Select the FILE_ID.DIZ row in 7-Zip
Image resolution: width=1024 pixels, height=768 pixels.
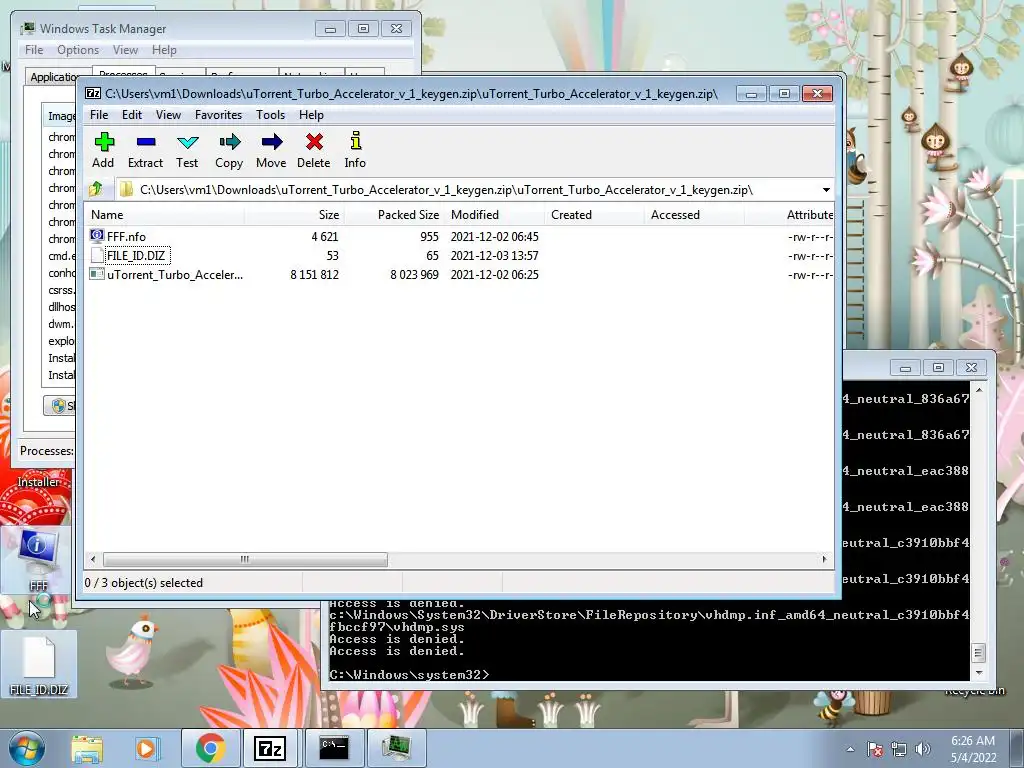pos(460,255)
